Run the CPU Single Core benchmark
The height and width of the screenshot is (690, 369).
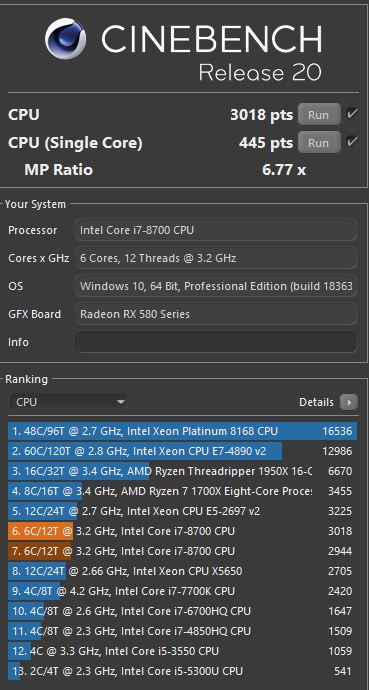point(319,143)
